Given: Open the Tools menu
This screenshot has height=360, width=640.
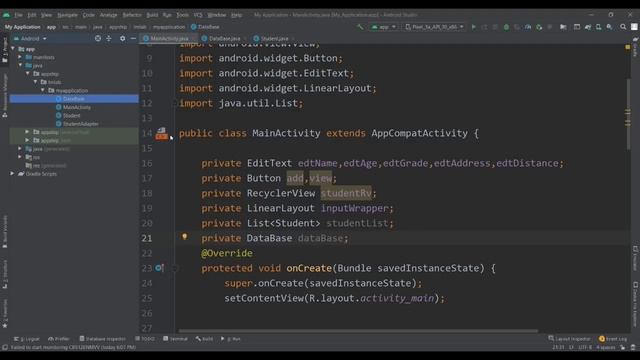Looking at the screenshot, I should click(x=182, y=15).
